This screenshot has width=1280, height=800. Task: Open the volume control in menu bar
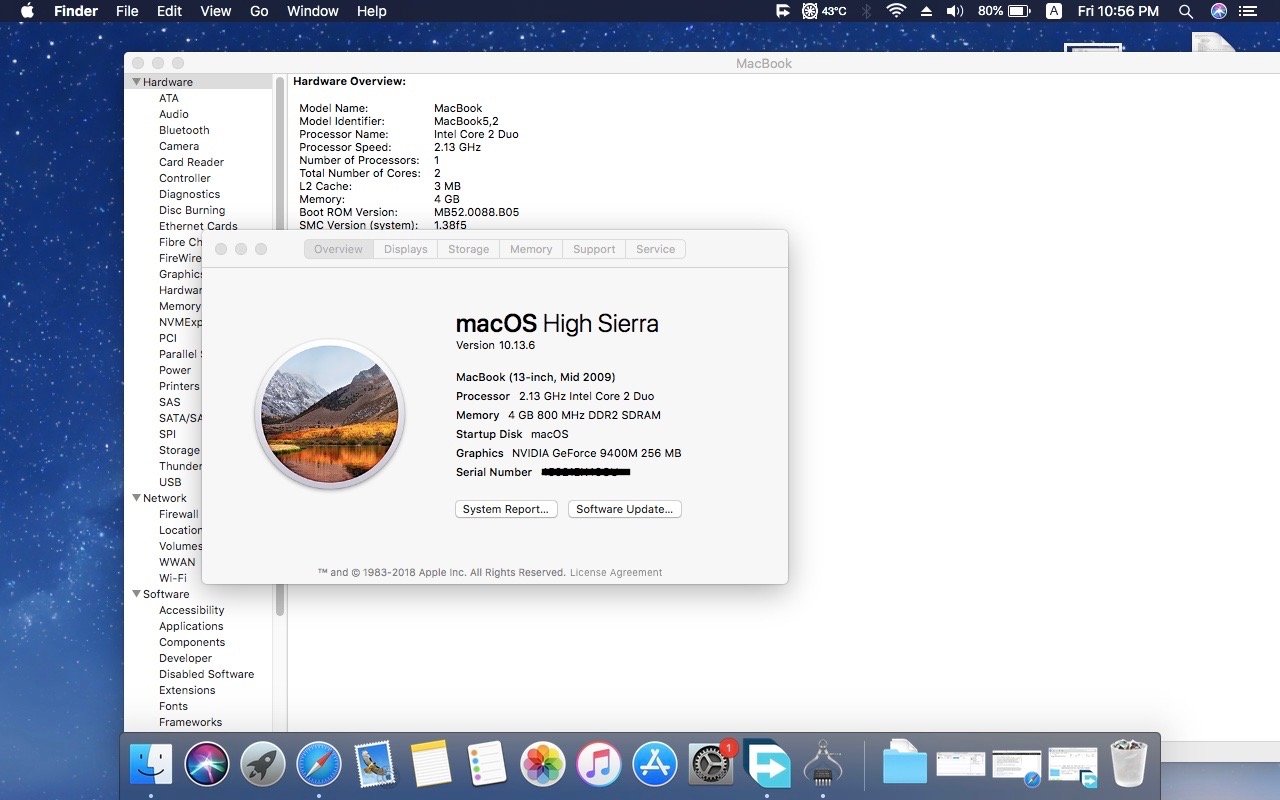click(x=955, y=11)
